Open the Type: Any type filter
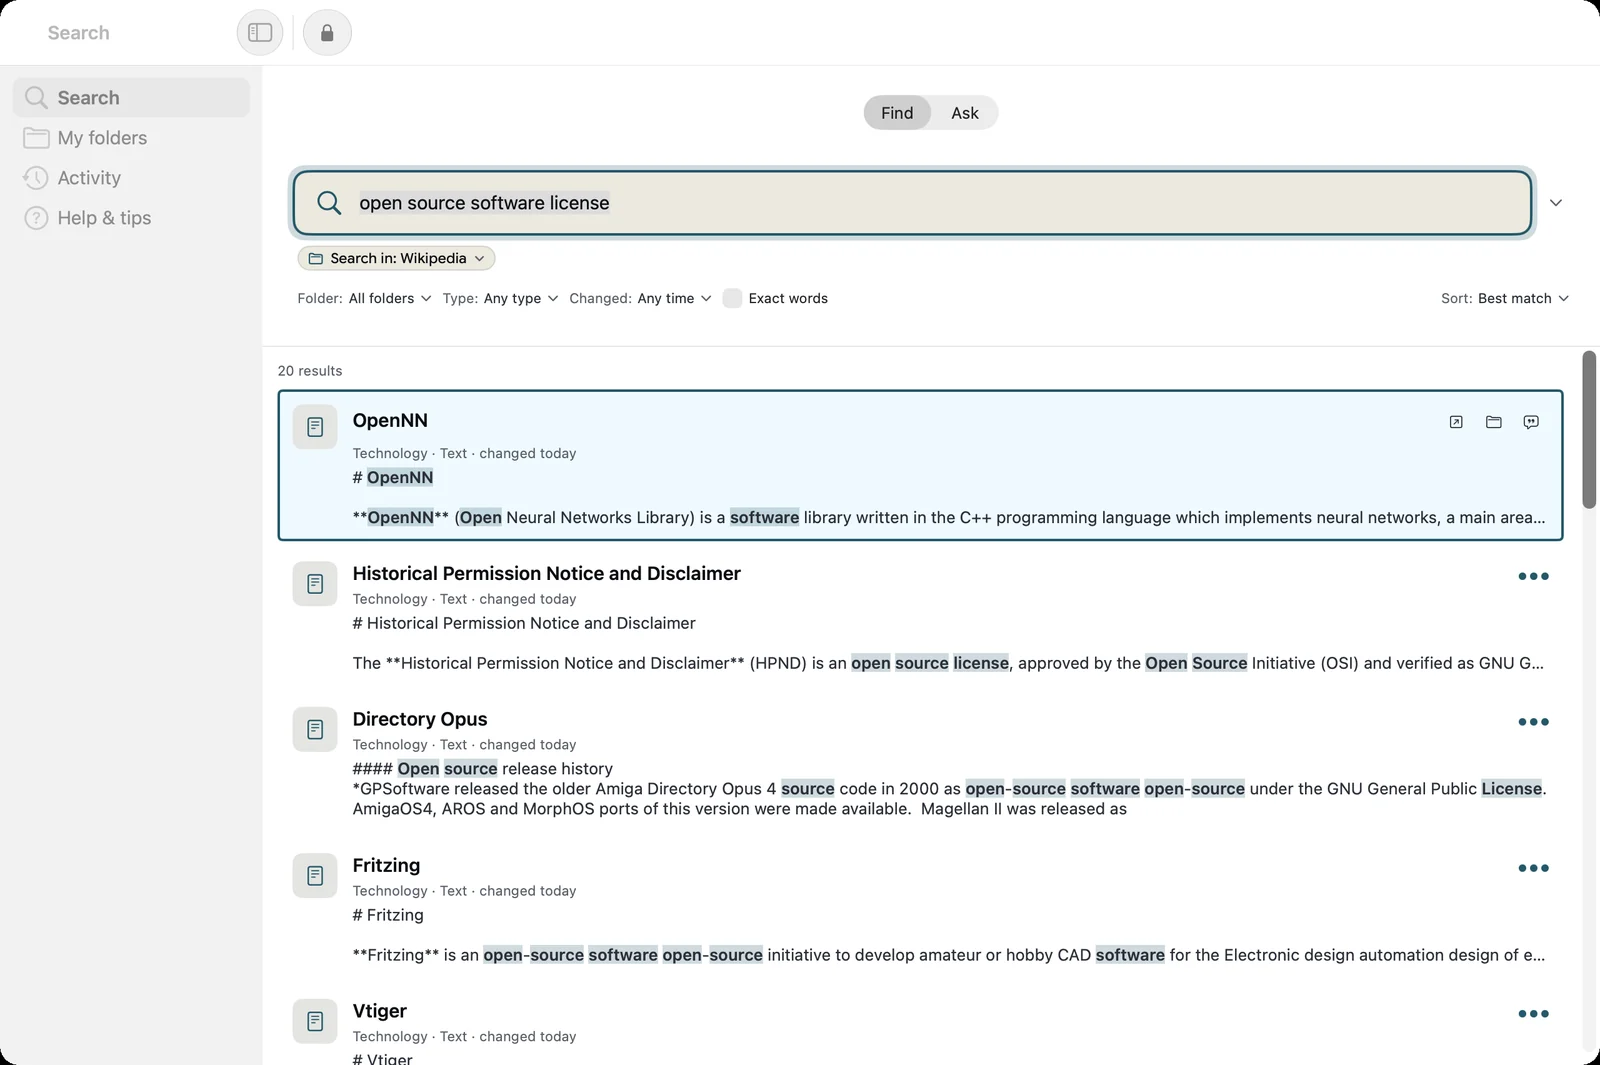This screenshot has width=1600, height=1065. coord(500,298)
